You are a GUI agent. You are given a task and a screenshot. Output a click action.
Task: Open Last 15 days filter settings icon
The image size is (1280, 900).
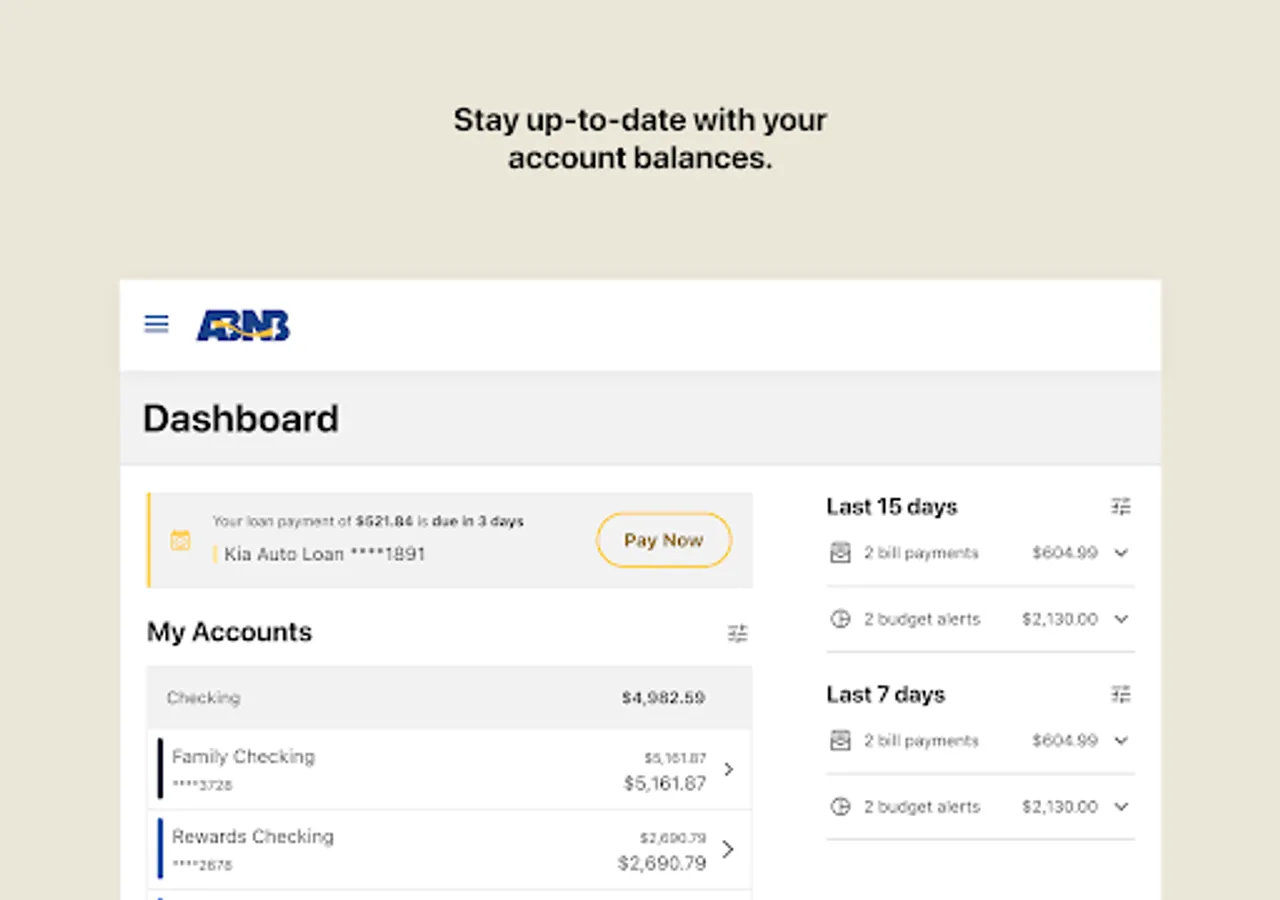pos(1121,507)
